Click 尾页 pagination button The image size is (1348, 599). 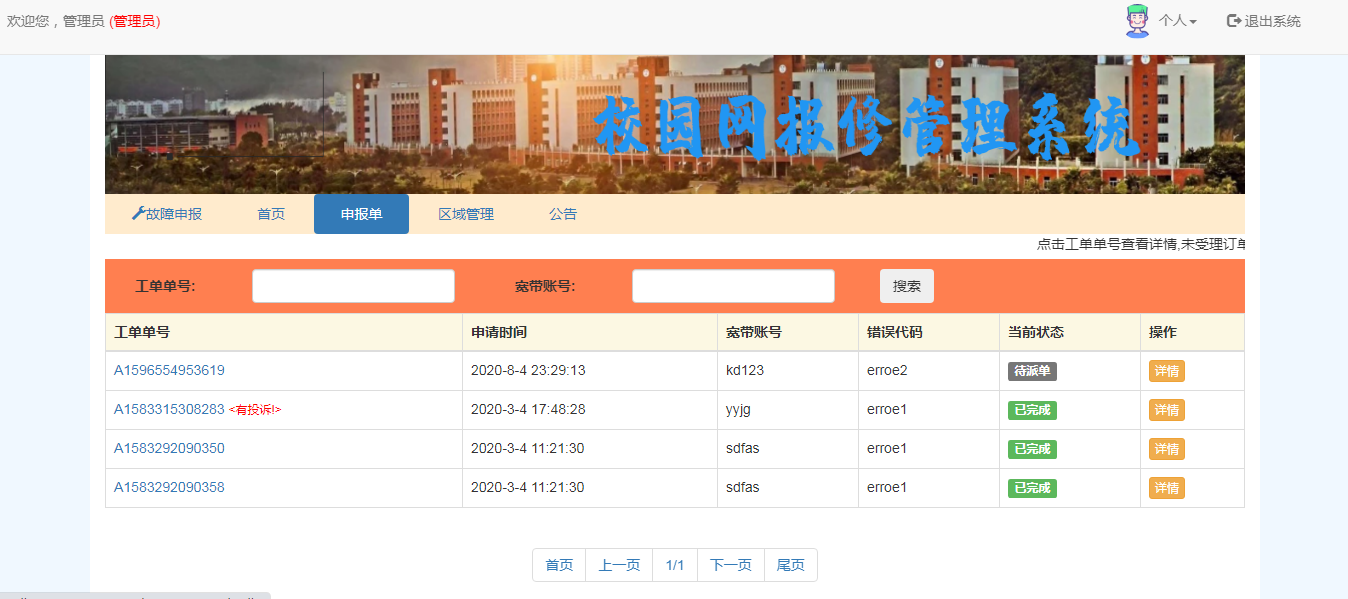click(x=791, y=565)
